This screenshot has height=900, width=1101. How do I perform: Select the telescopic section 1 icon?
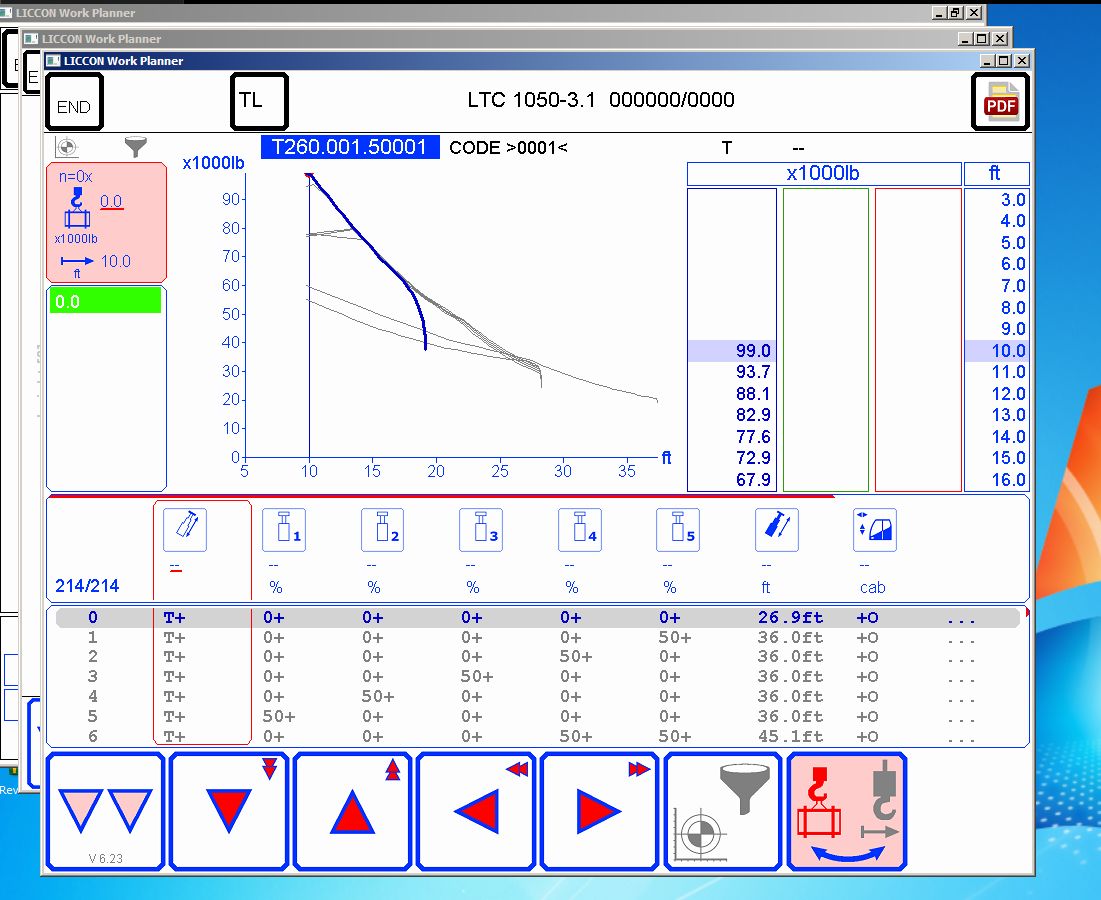pos(283,530)
